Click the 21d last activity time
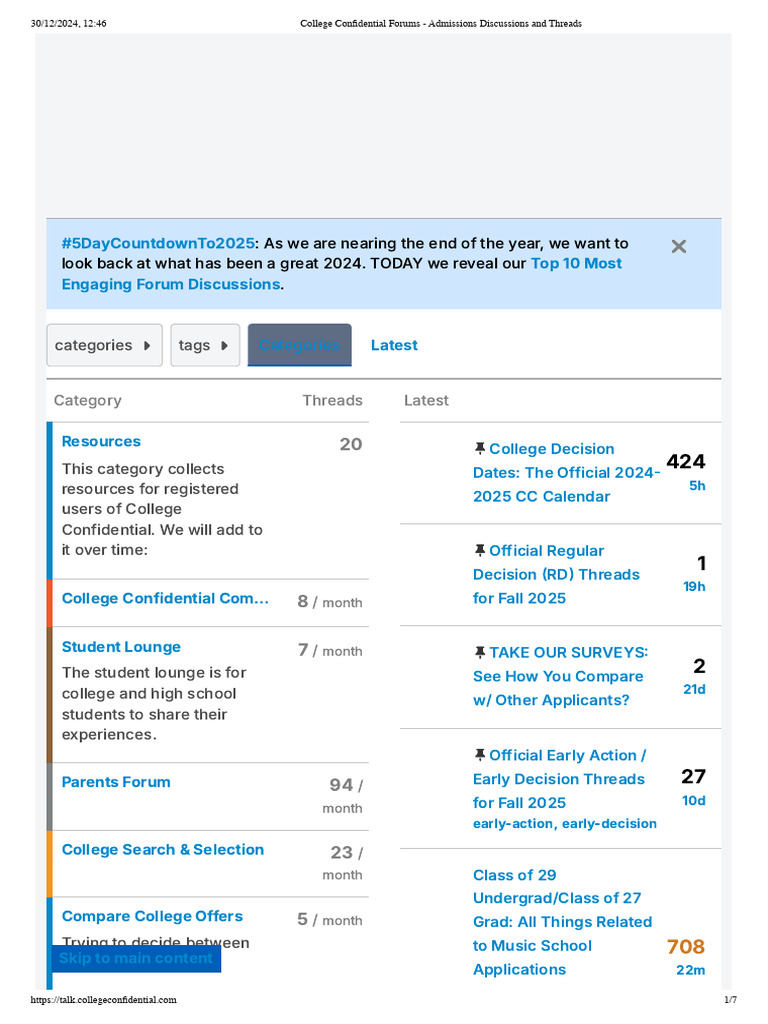 pyautogui.click(x=694, y=689)
